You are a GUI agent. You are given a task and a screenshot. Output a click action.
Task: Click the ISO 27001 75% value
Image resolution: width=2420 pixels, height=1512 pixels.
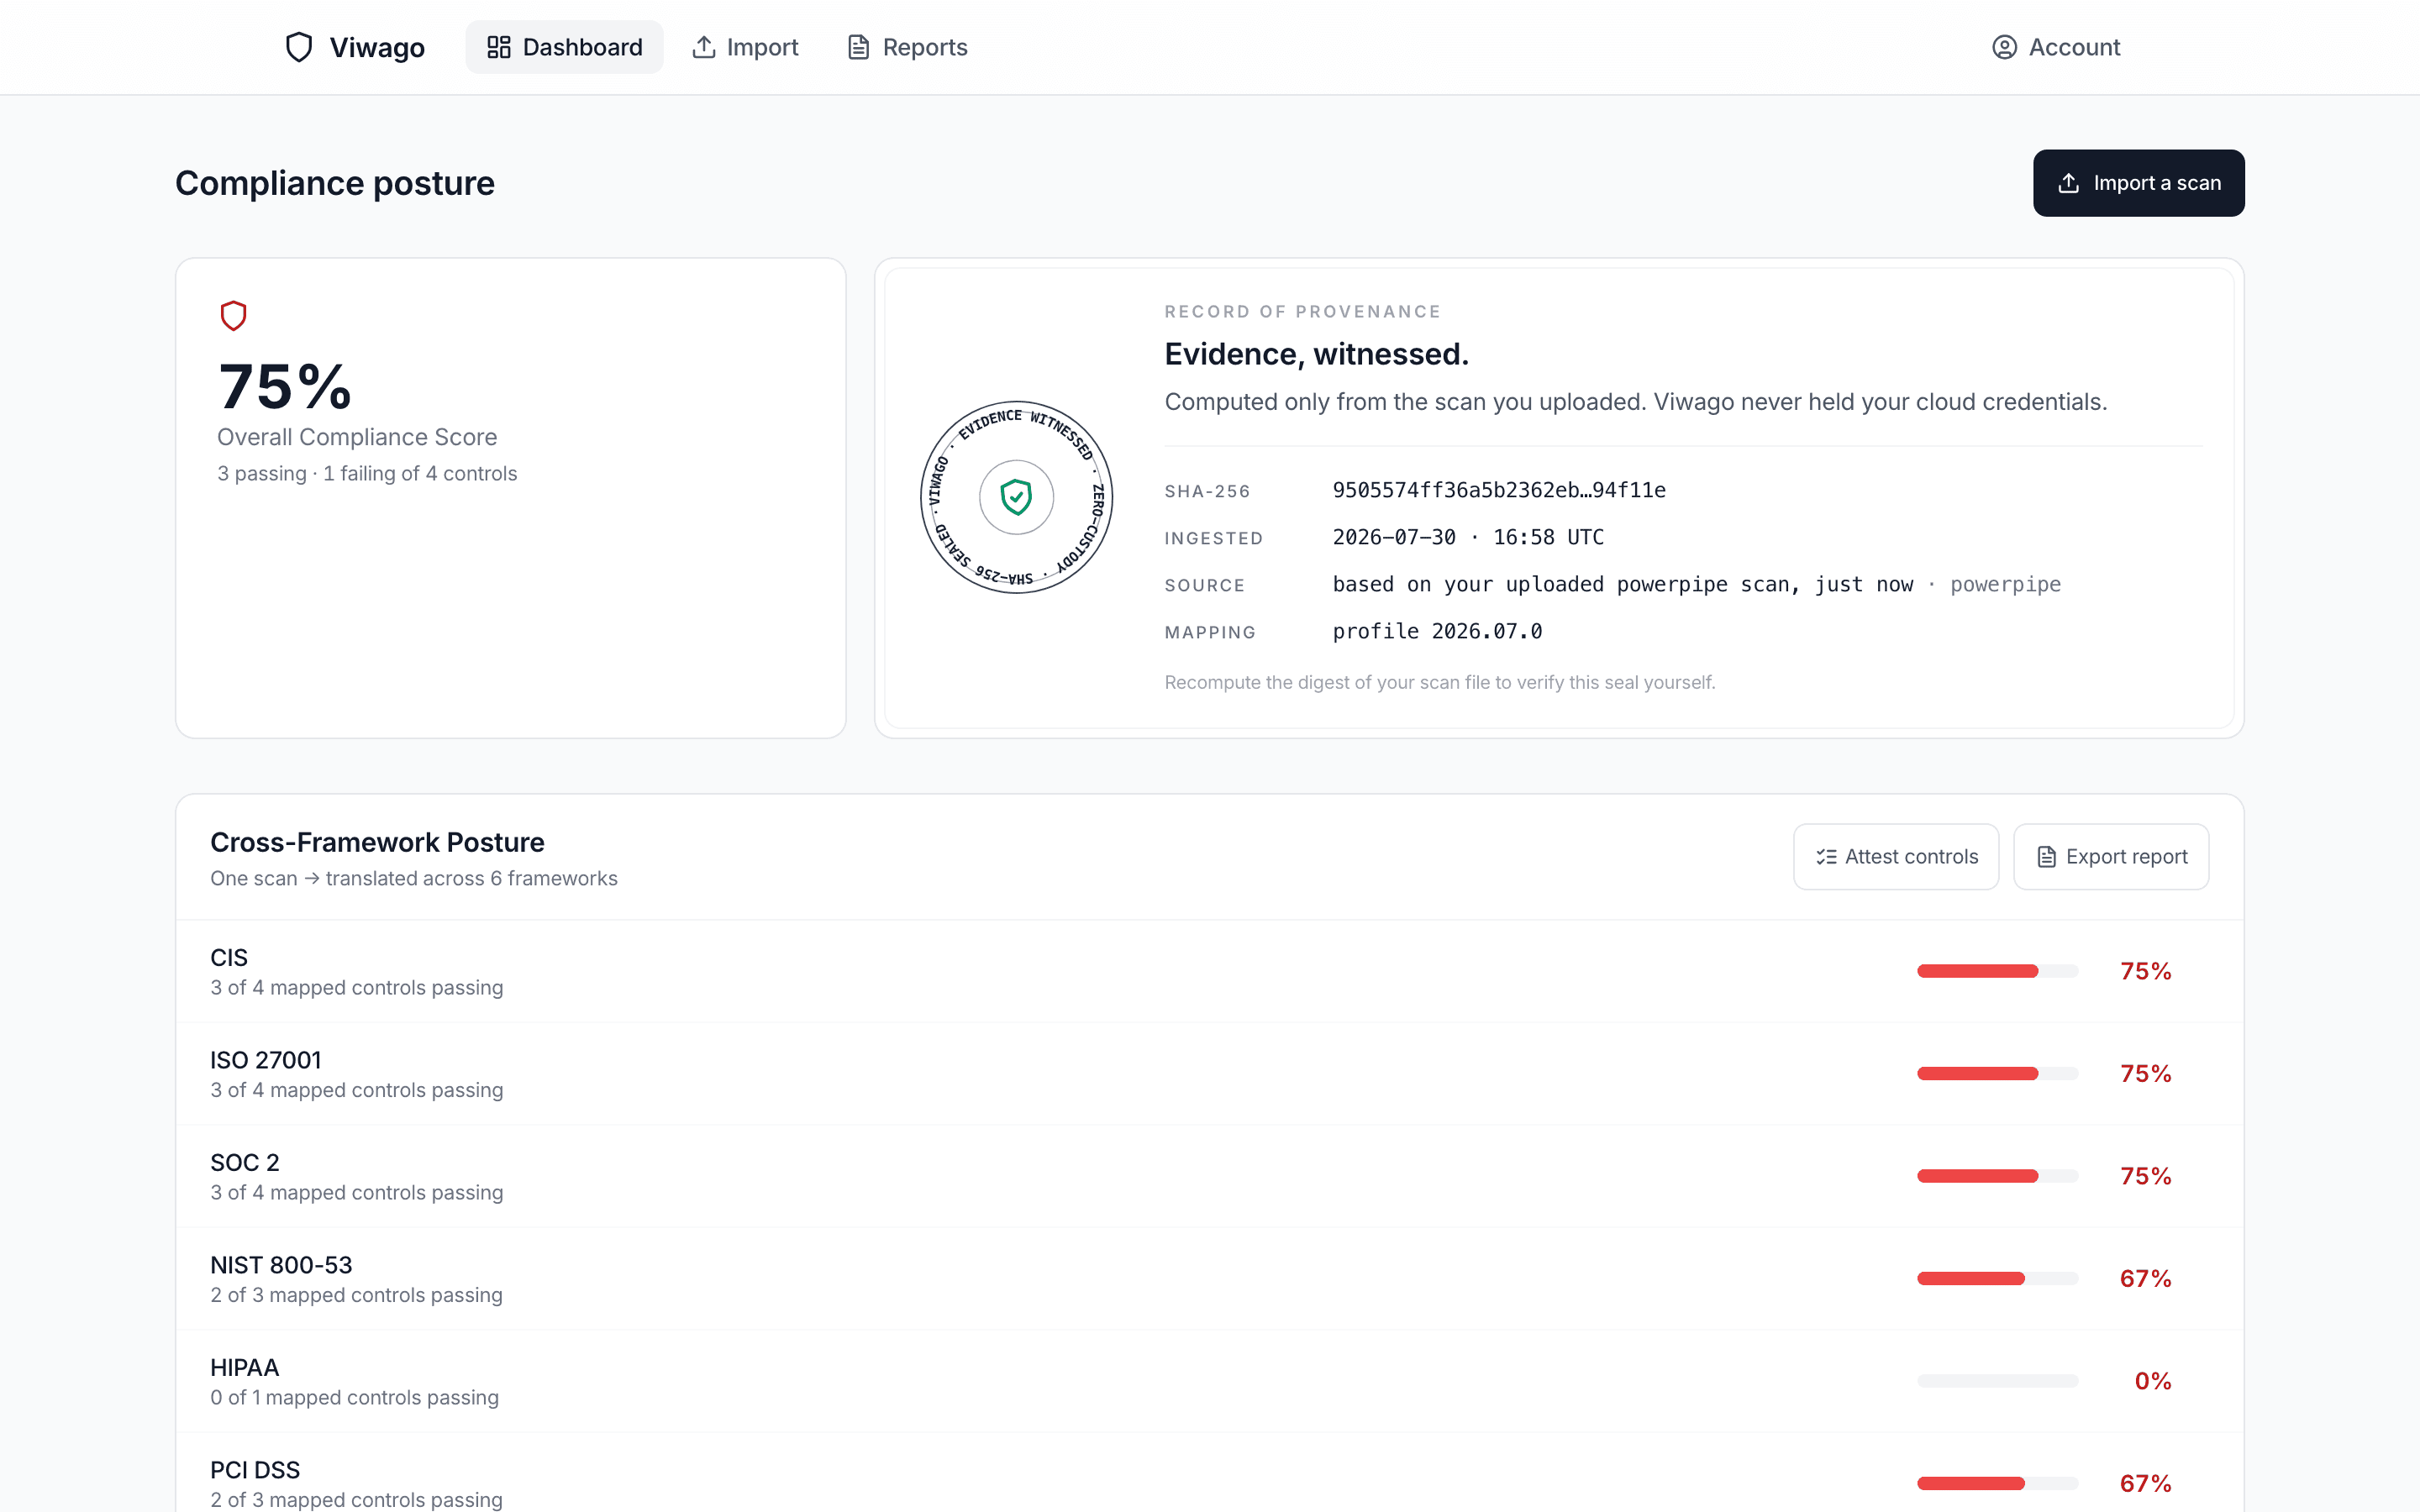pyautogui.click(x=2145, y=1073)
